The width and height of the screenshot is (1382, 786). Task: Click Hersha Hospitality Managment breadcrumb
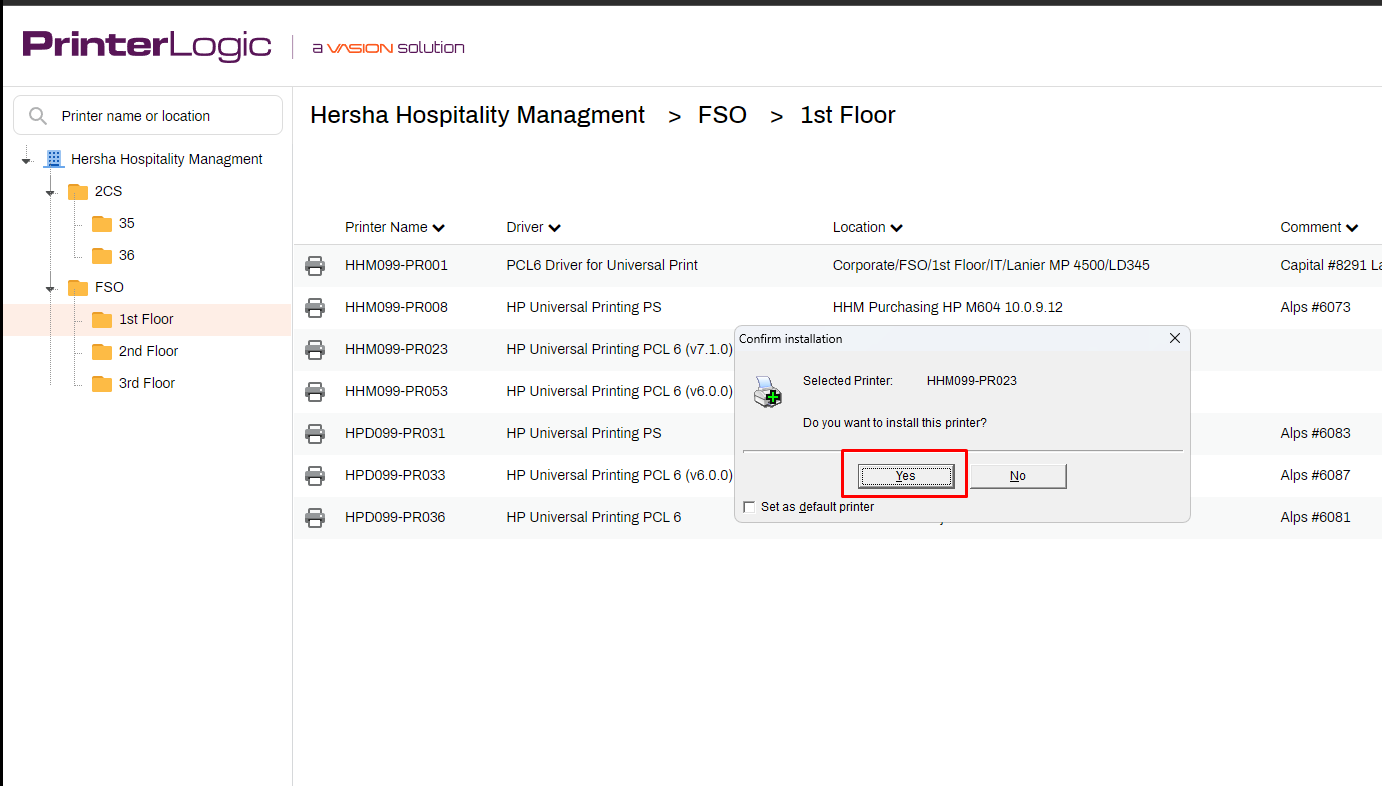tap(477, 115)
